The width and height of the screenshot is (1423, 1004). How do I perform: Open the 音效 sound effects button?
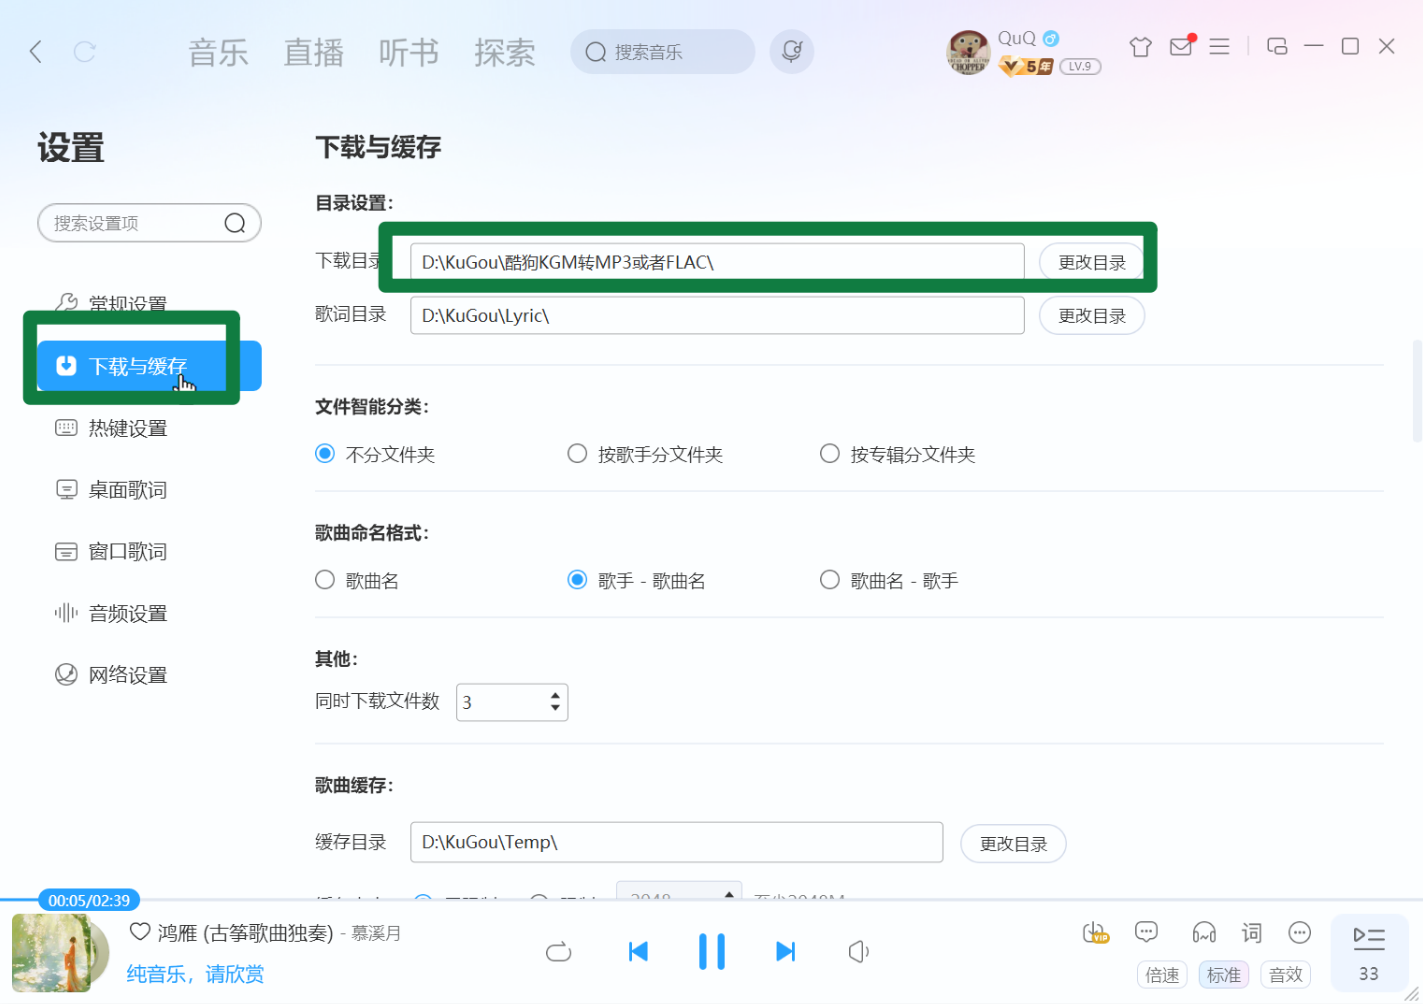1285,974
